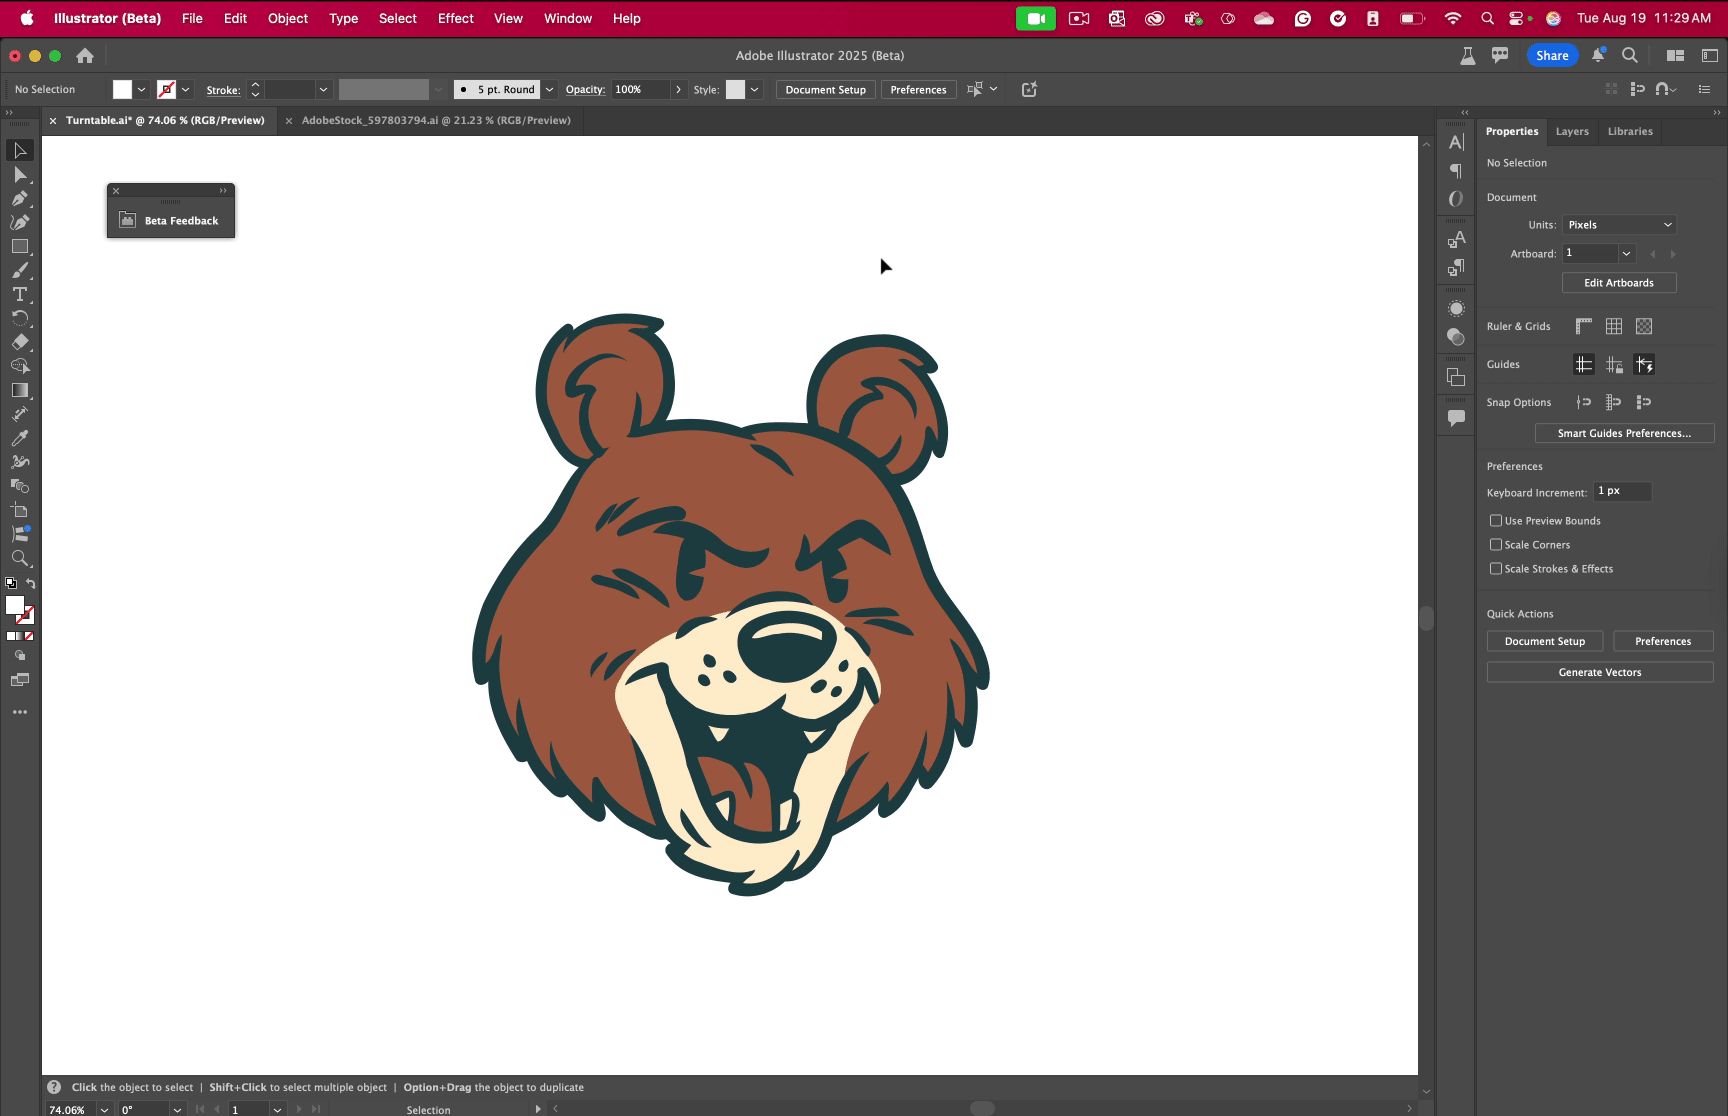The width and height of the screenshot is (1728, 1116).
Task: Enable the Scale Strokes & Effects checkbox
Action: (1496, 568)
